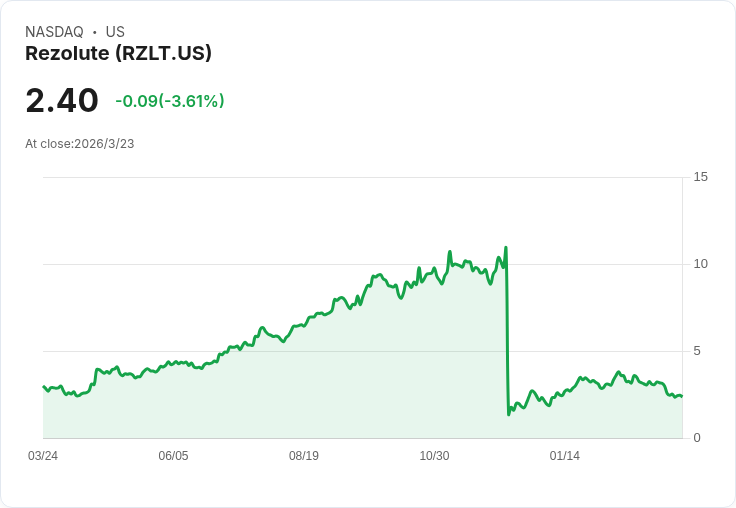Click the NASDAQ exchange label
Viewport: 736px width, 508px height.
[54, 32]
